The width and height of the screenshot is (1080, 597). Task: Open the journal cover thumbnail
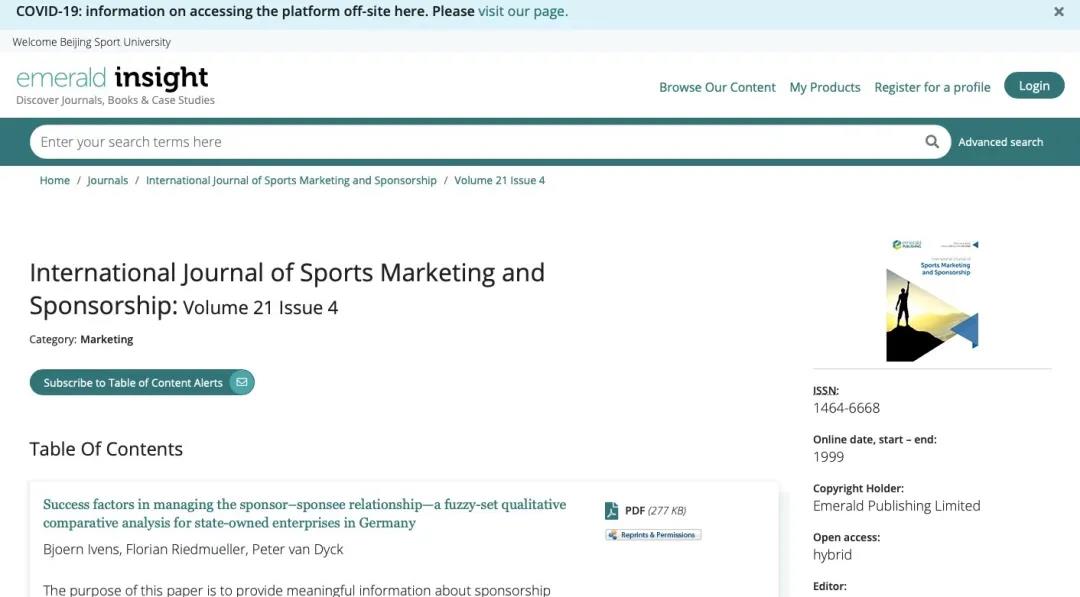pyautogui.click(x=932, y=300)
